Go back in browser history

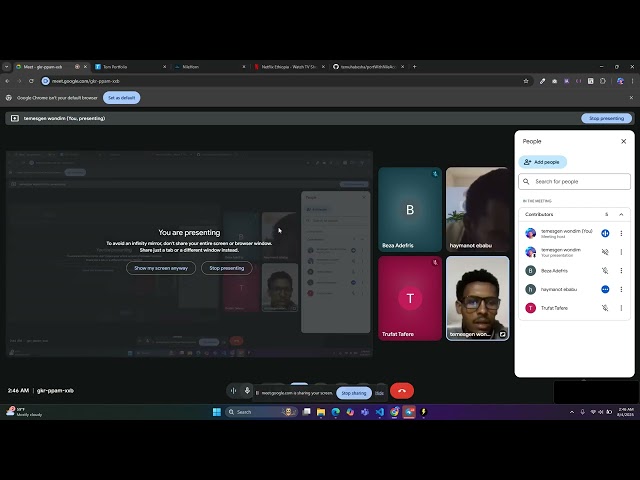pos(7,81)
